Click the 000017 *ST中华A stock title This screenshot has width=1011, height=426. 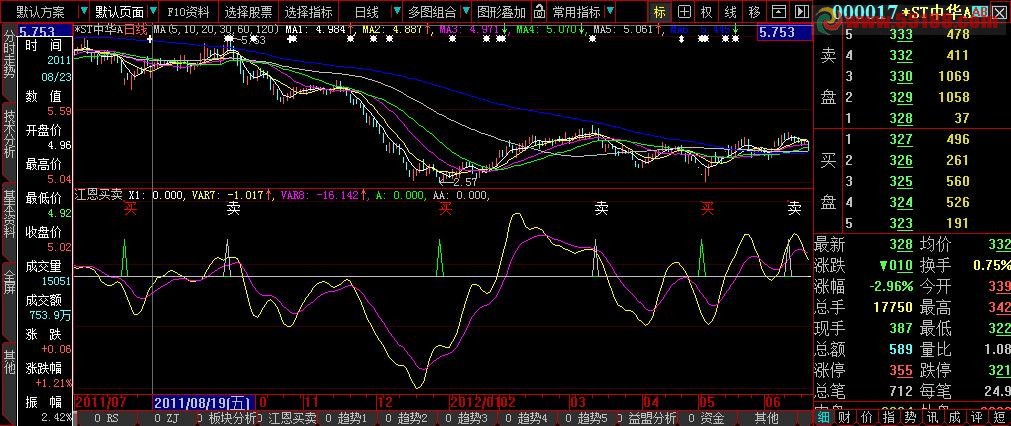(903, 12)
